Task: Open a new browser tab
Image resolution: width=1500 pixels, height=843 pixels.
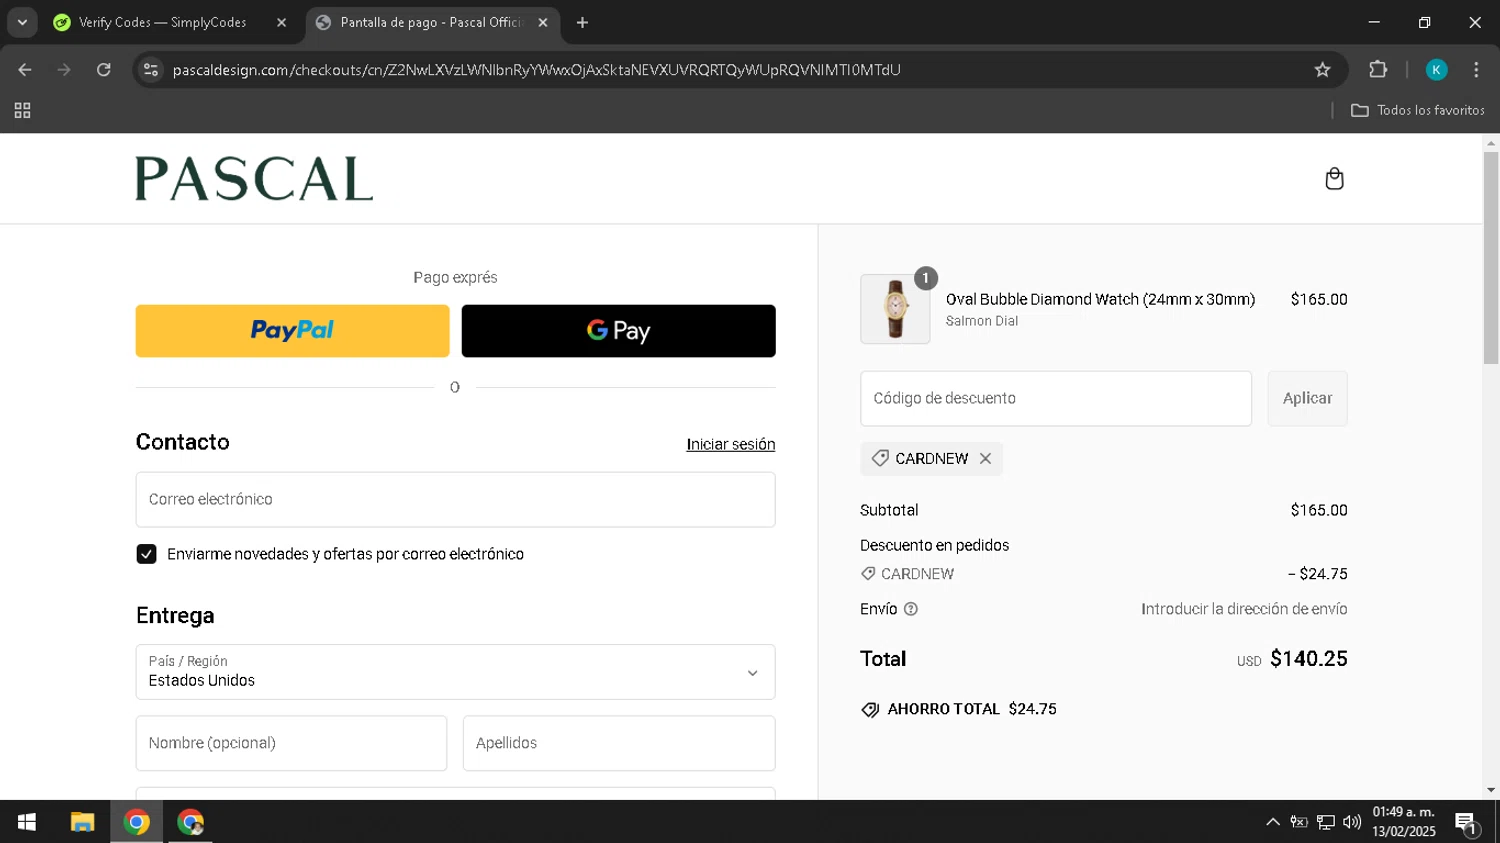Action: coord(583,22)
